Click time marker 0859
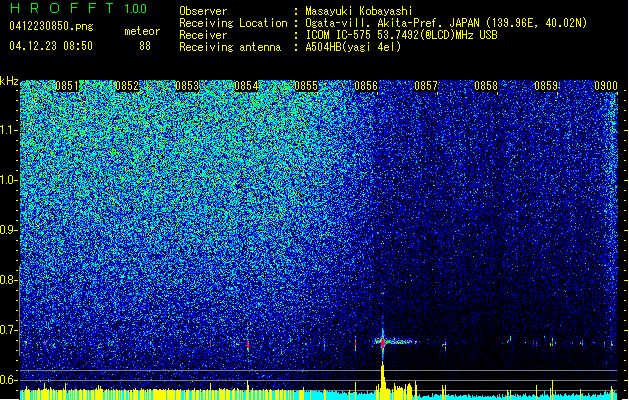Viewport: 629px width, 400px height. [x=546, y=86]
